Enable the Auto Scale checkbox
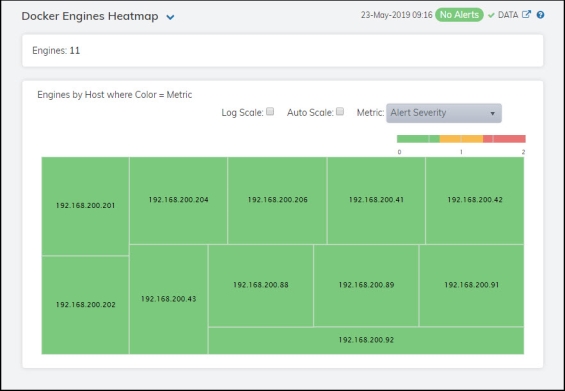 click(x=340, y=112)
